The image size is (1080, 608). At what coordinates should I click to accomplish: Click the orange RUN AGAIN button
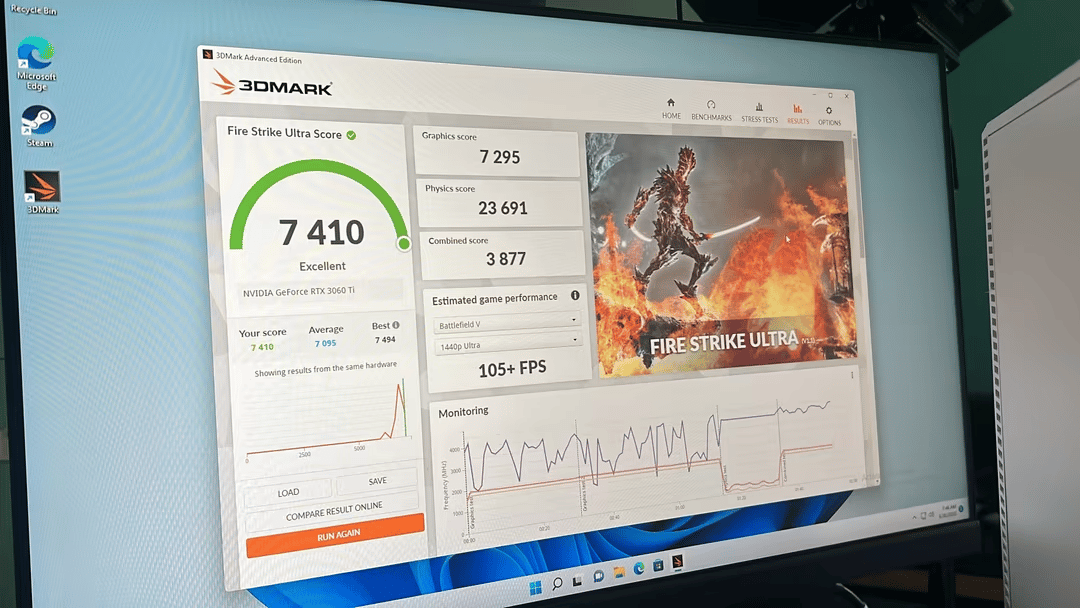point(335,535)
